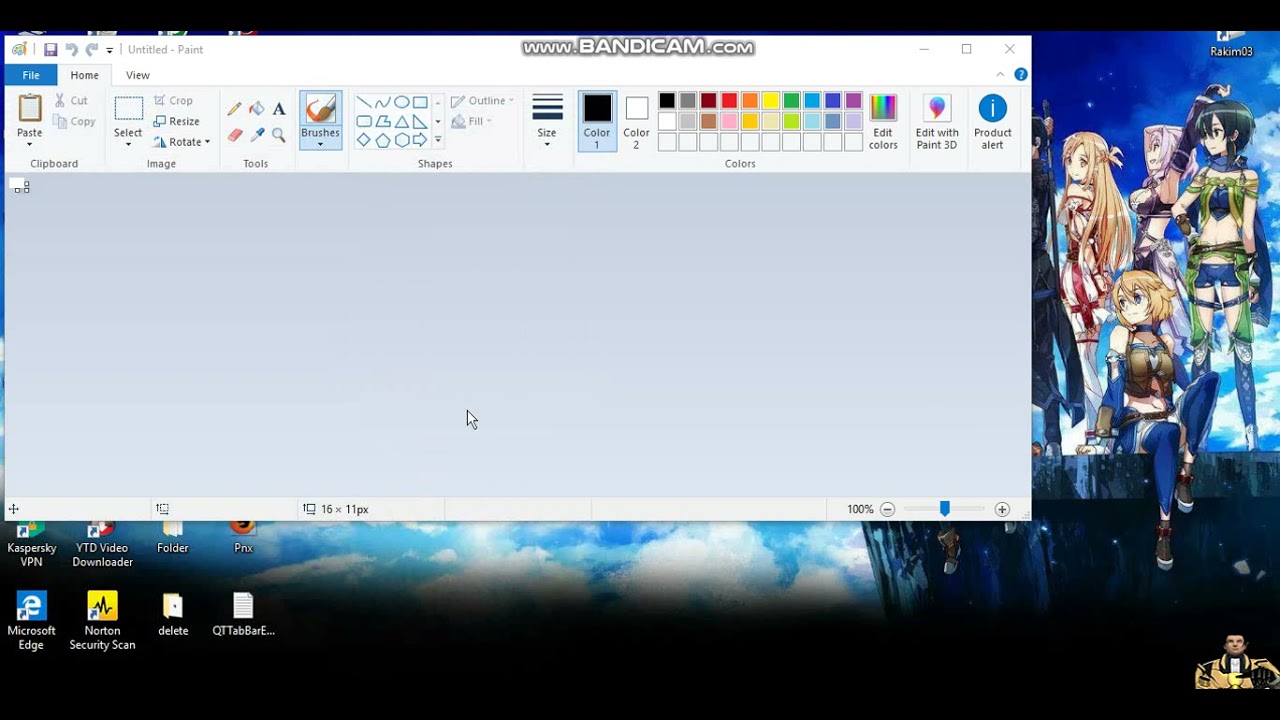Viewport: 1280px width, 720px height.
Task: Select the Pencil tool
Action: [x=234, y=109]
